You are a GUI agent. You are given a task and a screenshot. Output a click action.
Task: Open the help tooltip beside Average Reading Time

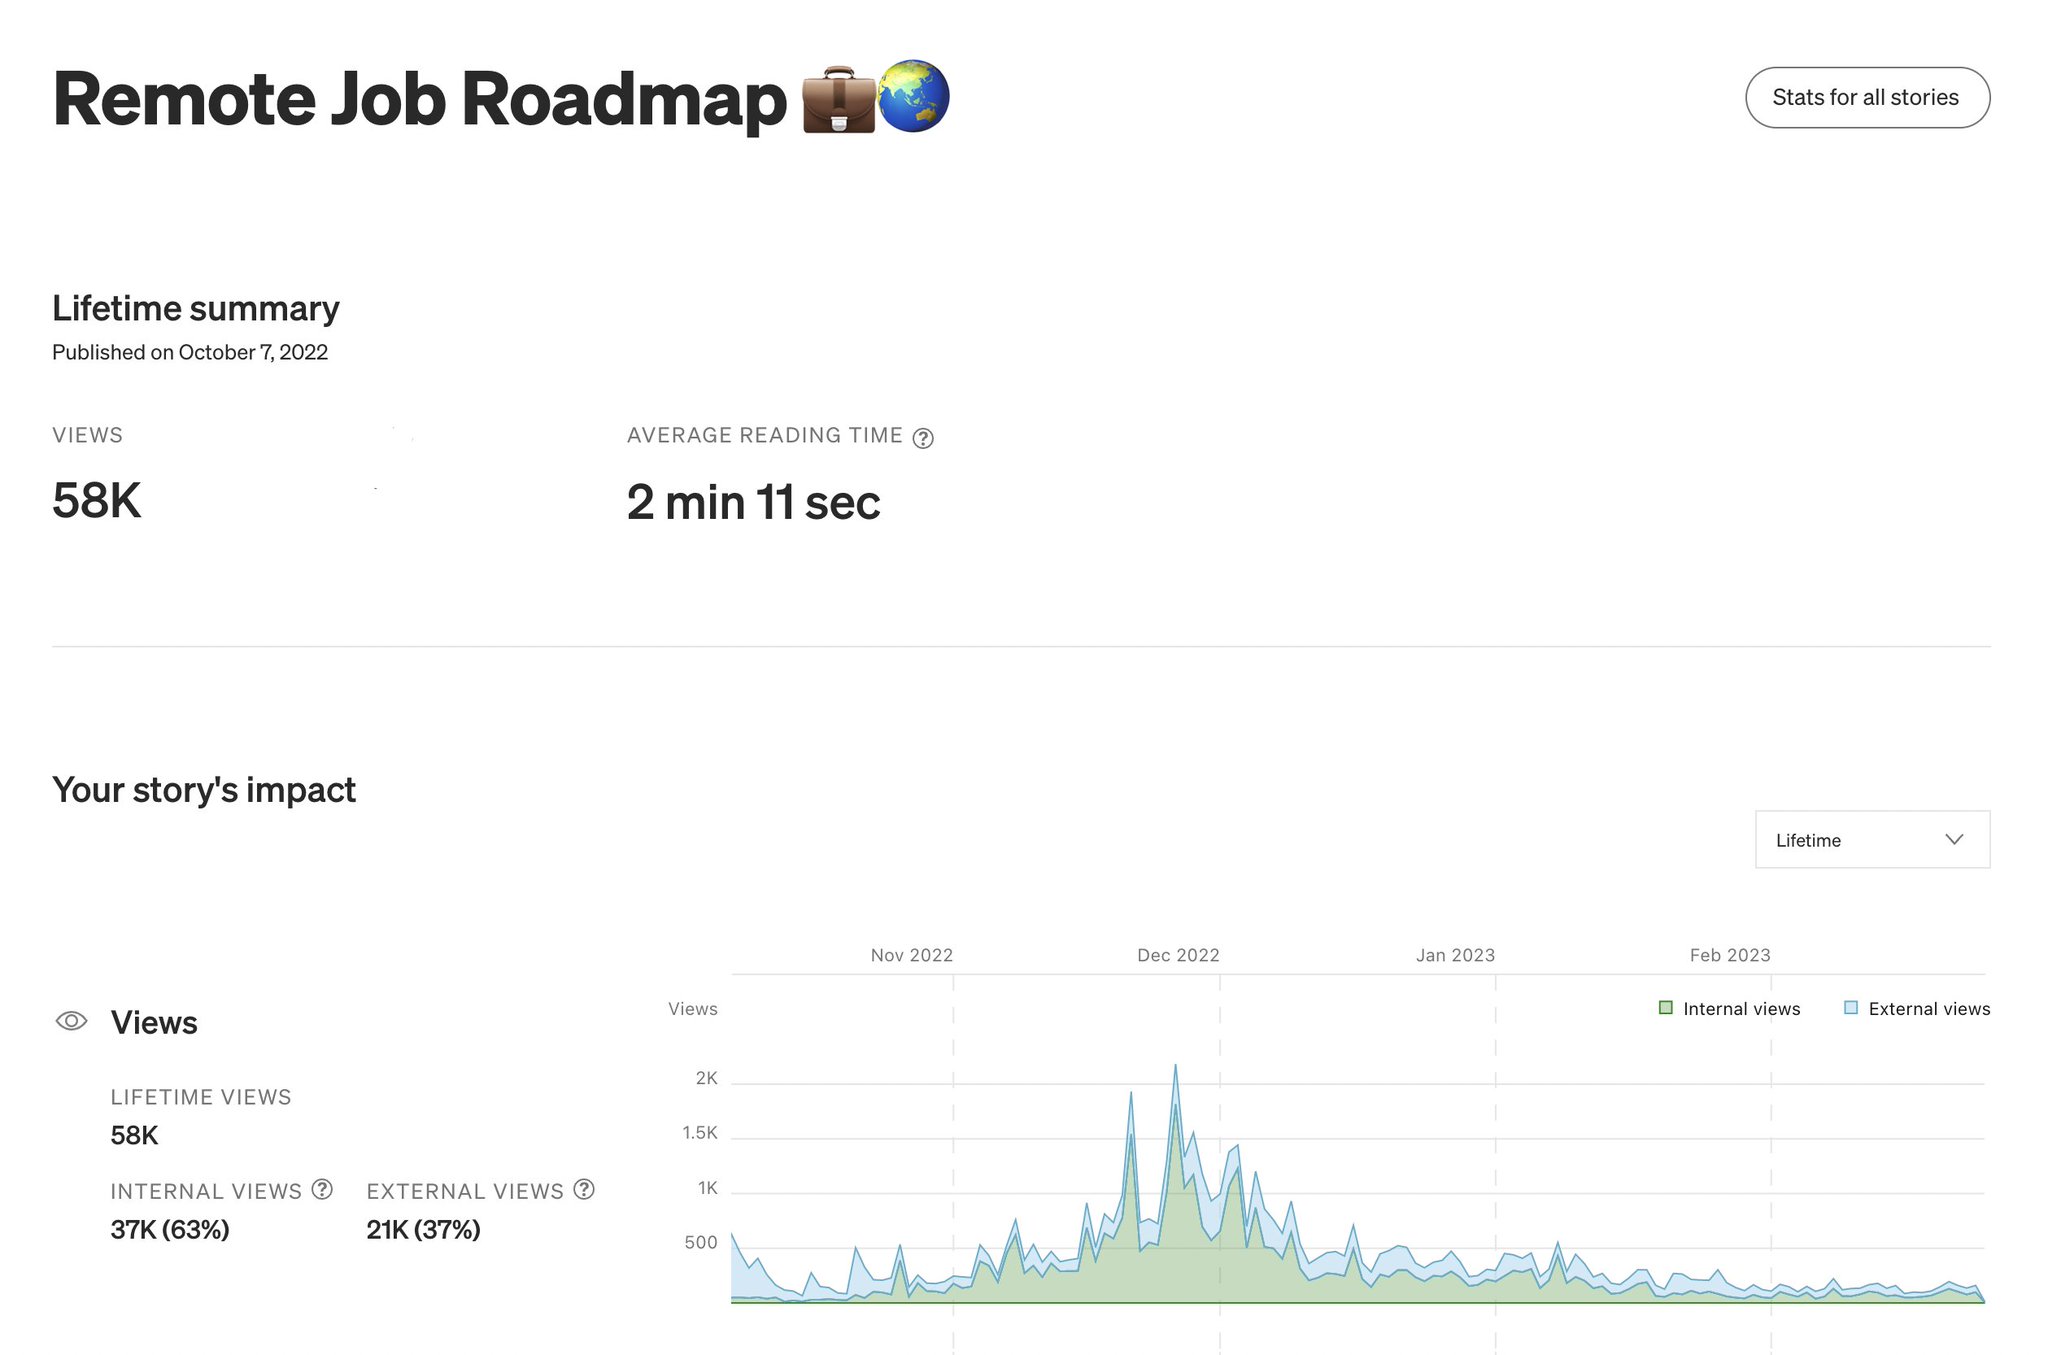click(923, 437)
